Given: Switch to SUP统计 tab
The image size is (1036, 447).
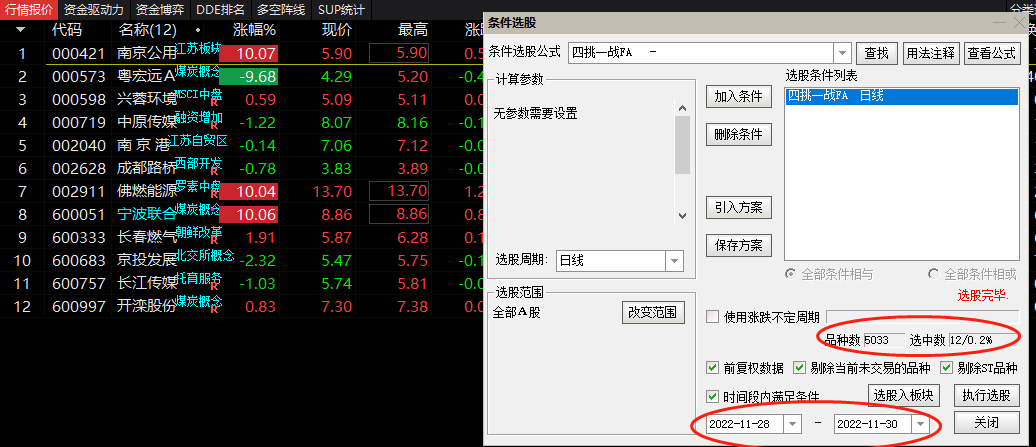Looking at the screenshot, I should point(340,10).
